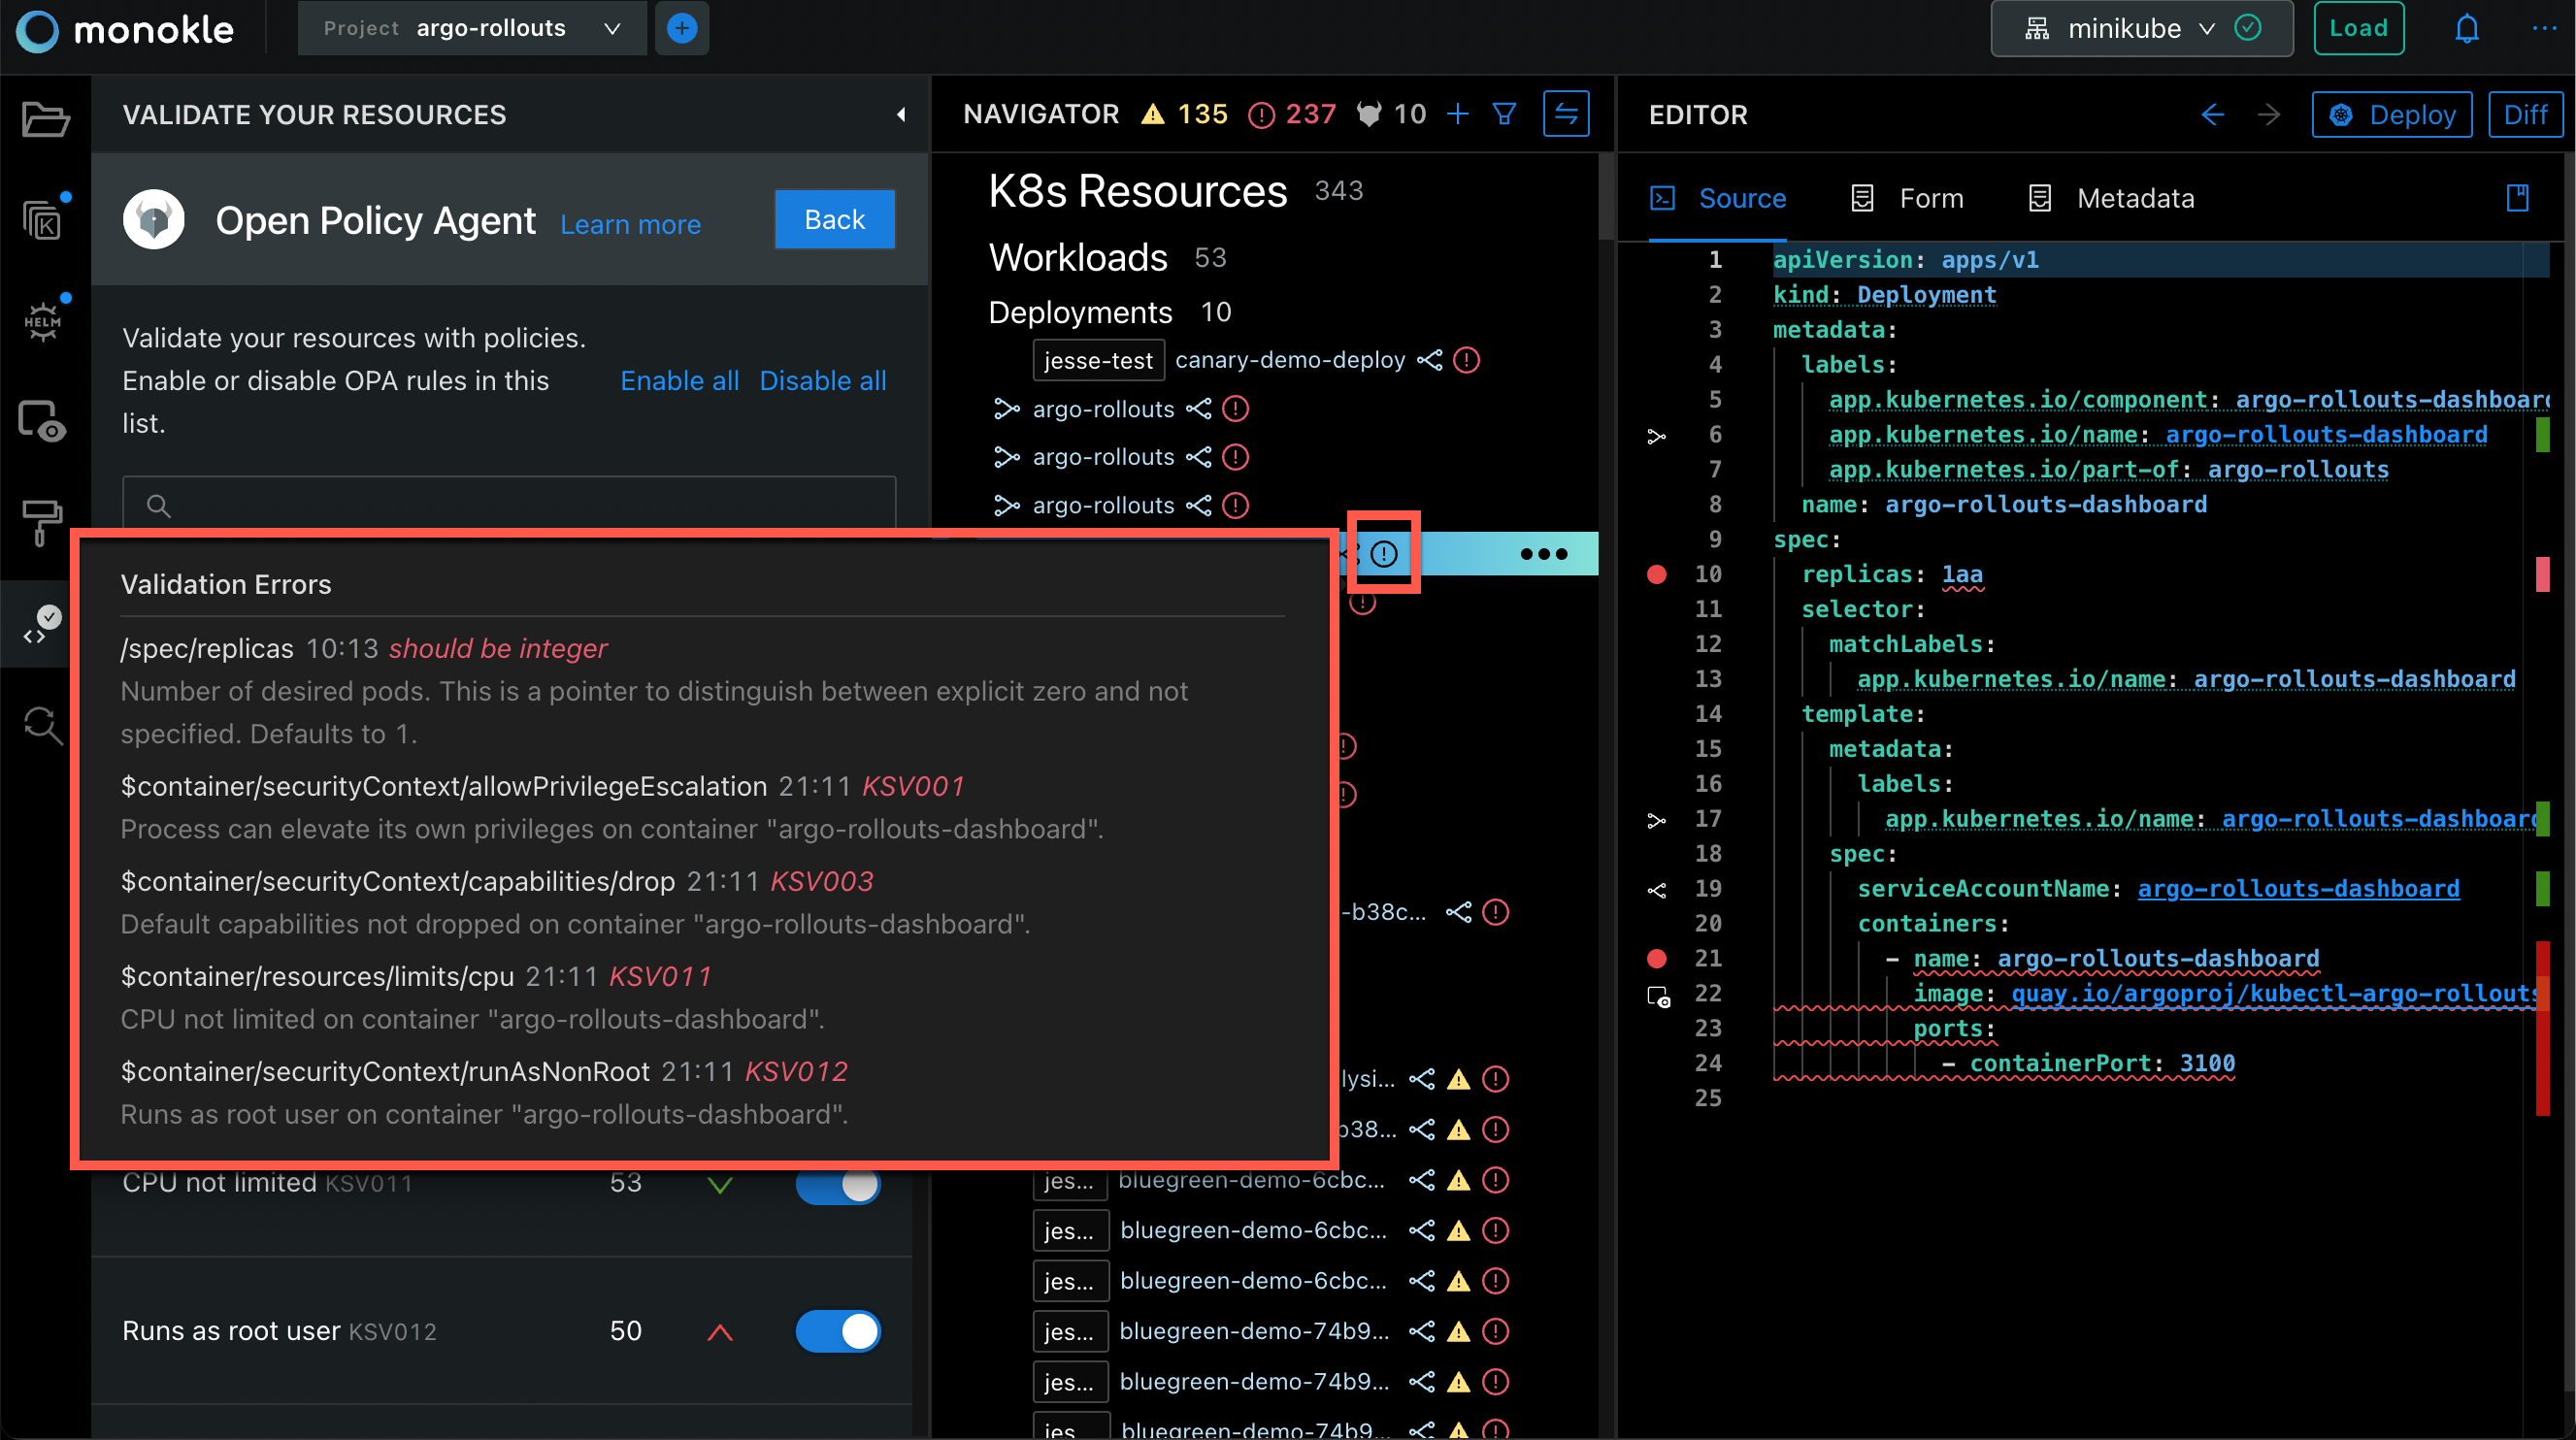
Task: Click the Deployments subsection heading
Action: [1080, 312]
